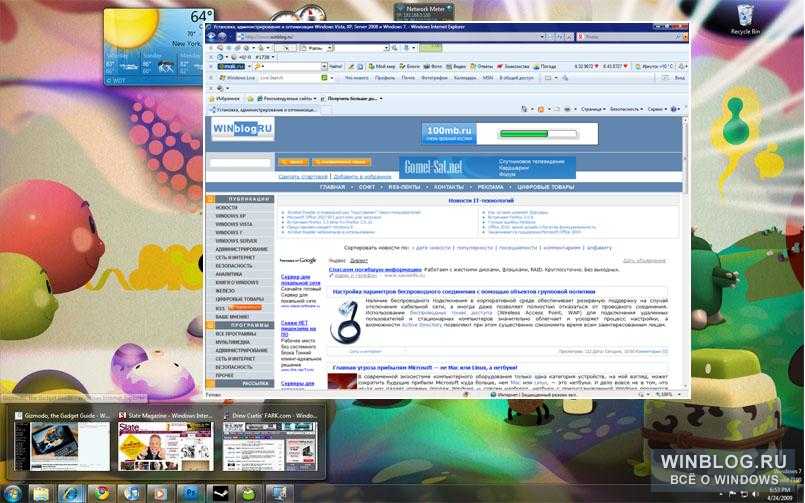The height and width of the screenshot is (503, 805).
Task: Open ГЛАВНАЯ in the site menu
Action: coord(332,187)
